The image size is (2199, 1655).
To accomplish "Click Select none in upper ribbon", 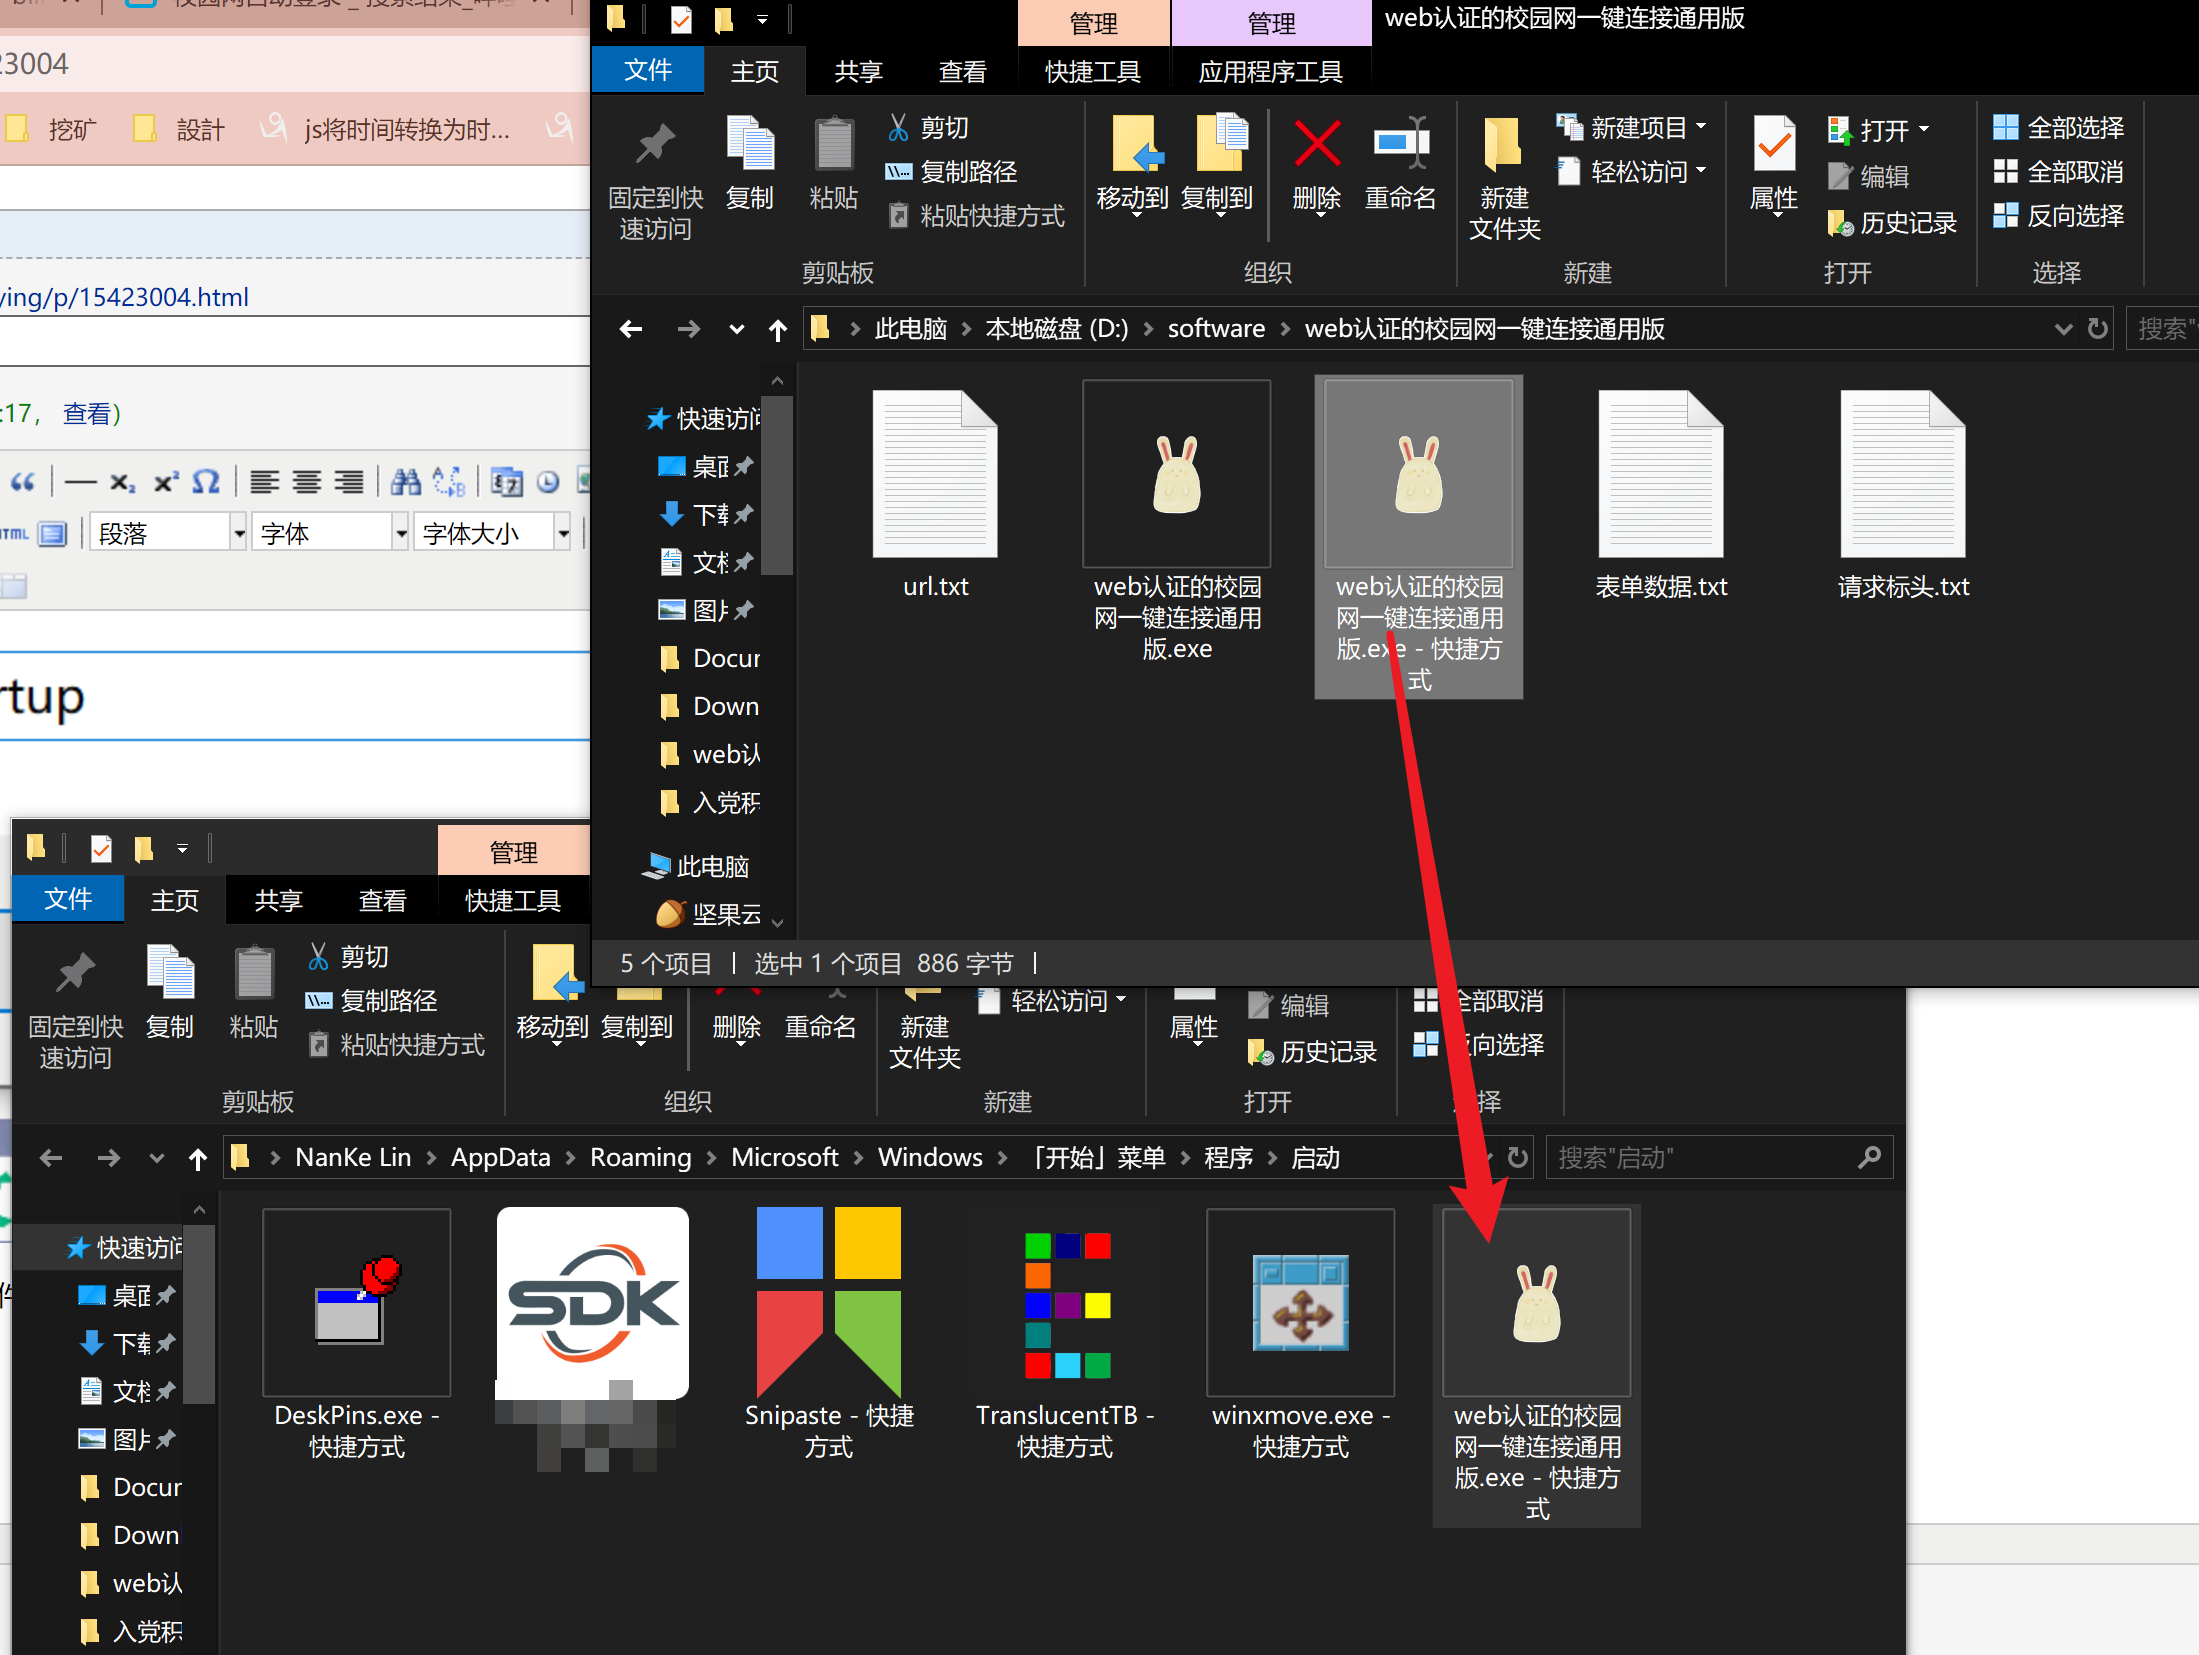I will click(x=2058, y=172).
